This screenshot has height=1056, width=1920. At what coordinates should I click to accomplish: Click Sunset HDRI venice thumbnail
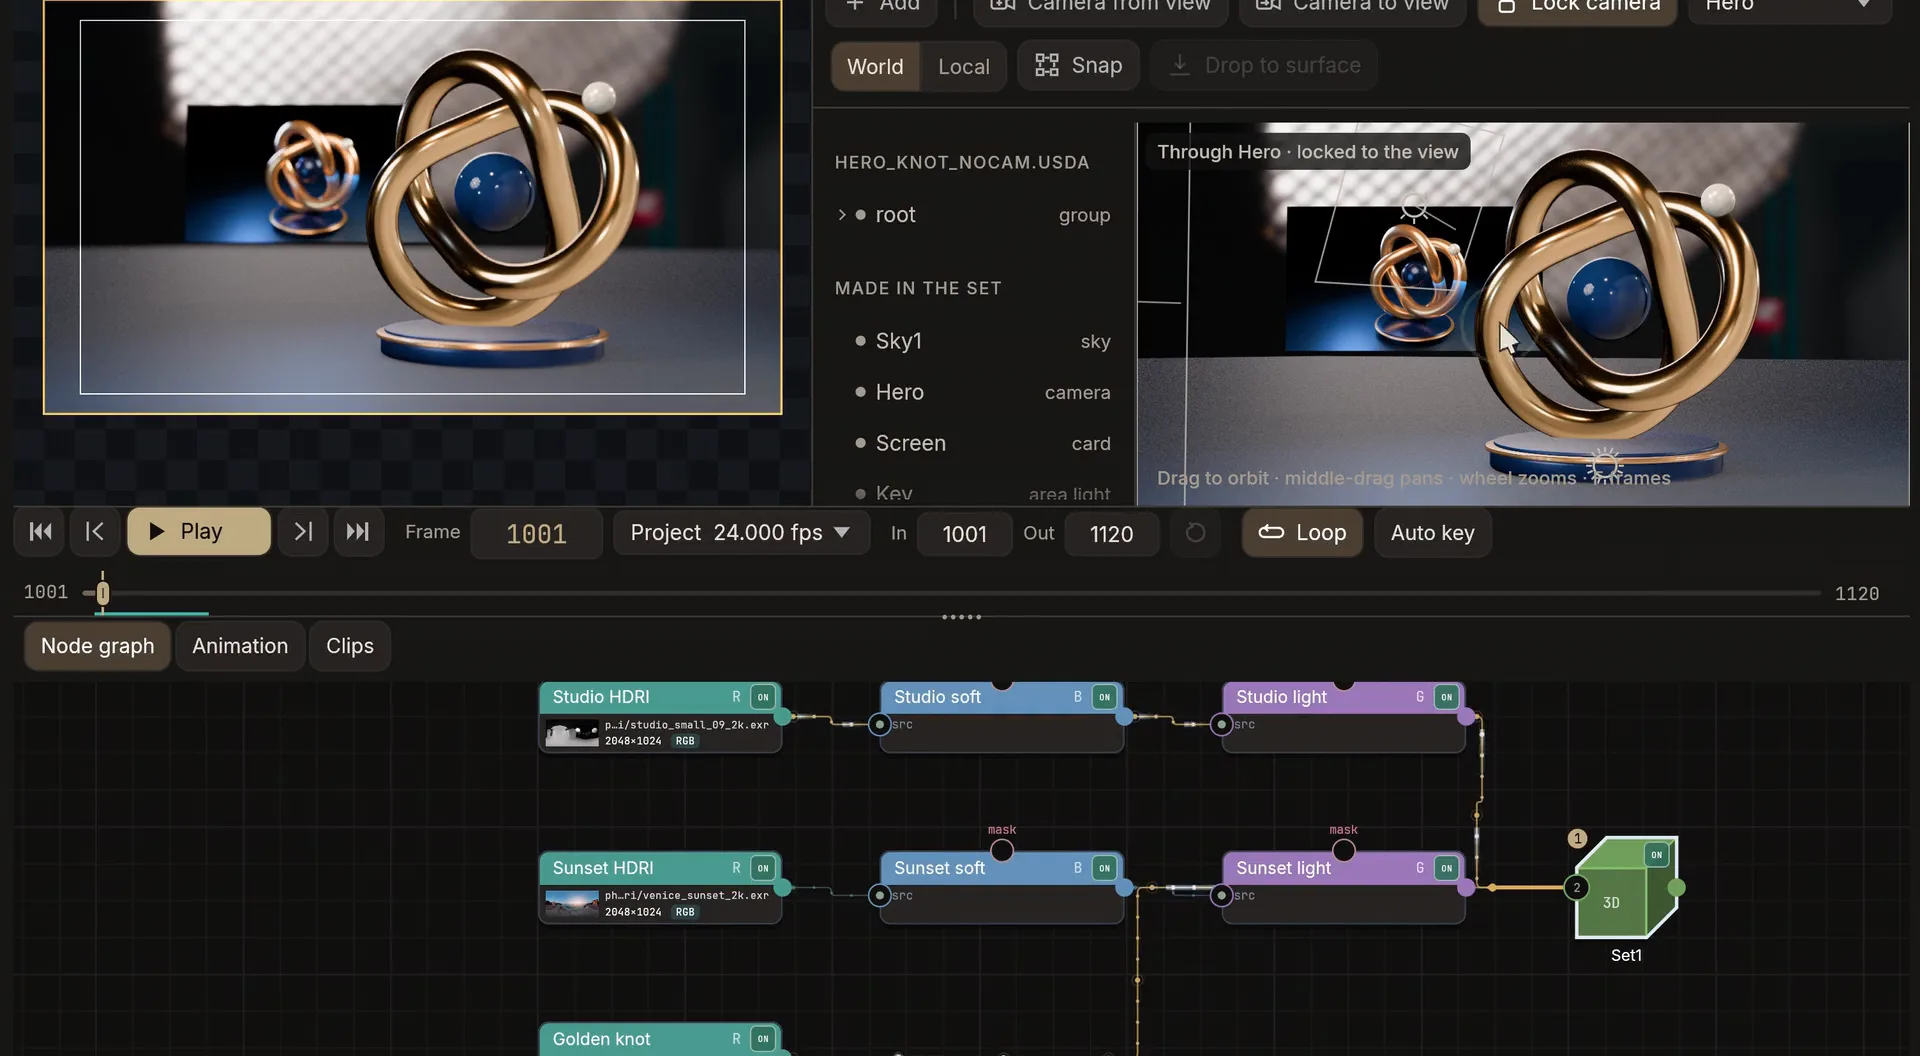tap(572, 904)
